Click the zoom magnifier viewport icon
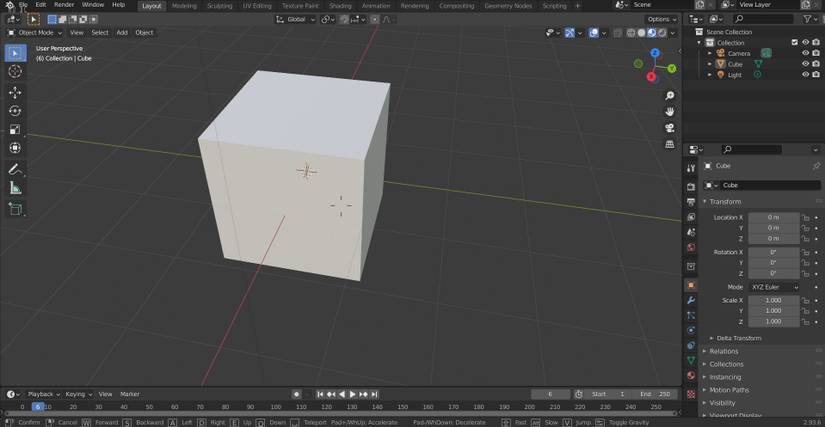 click(670, 96)
